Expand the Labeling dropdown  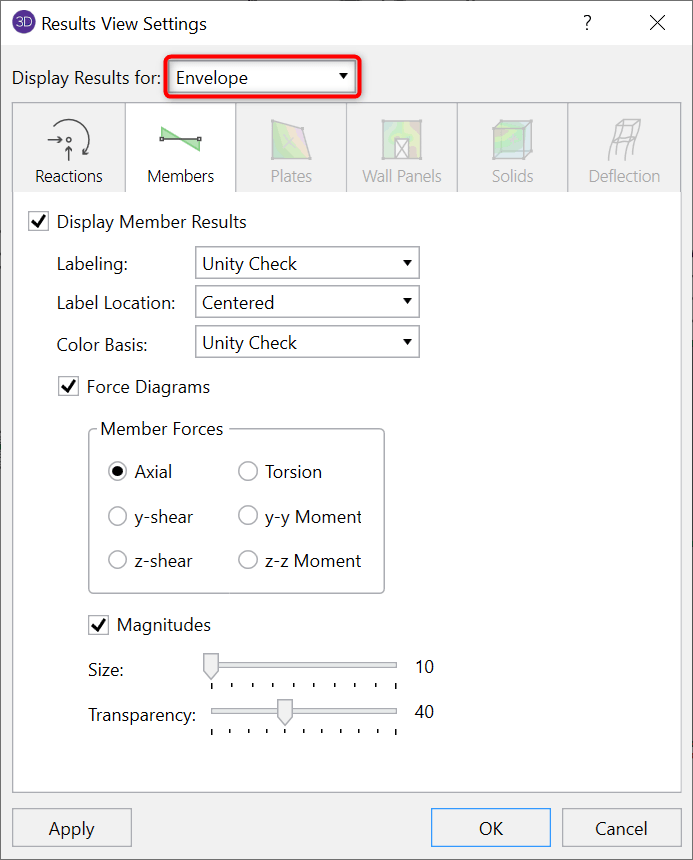(x=307, y=264)
